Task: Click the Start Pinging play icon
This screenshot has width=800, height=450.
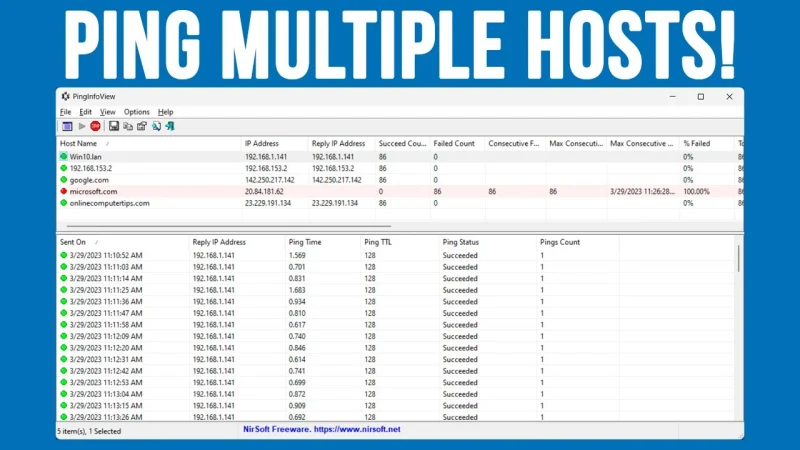Action: pyautogui.click(x=81, y=126)
